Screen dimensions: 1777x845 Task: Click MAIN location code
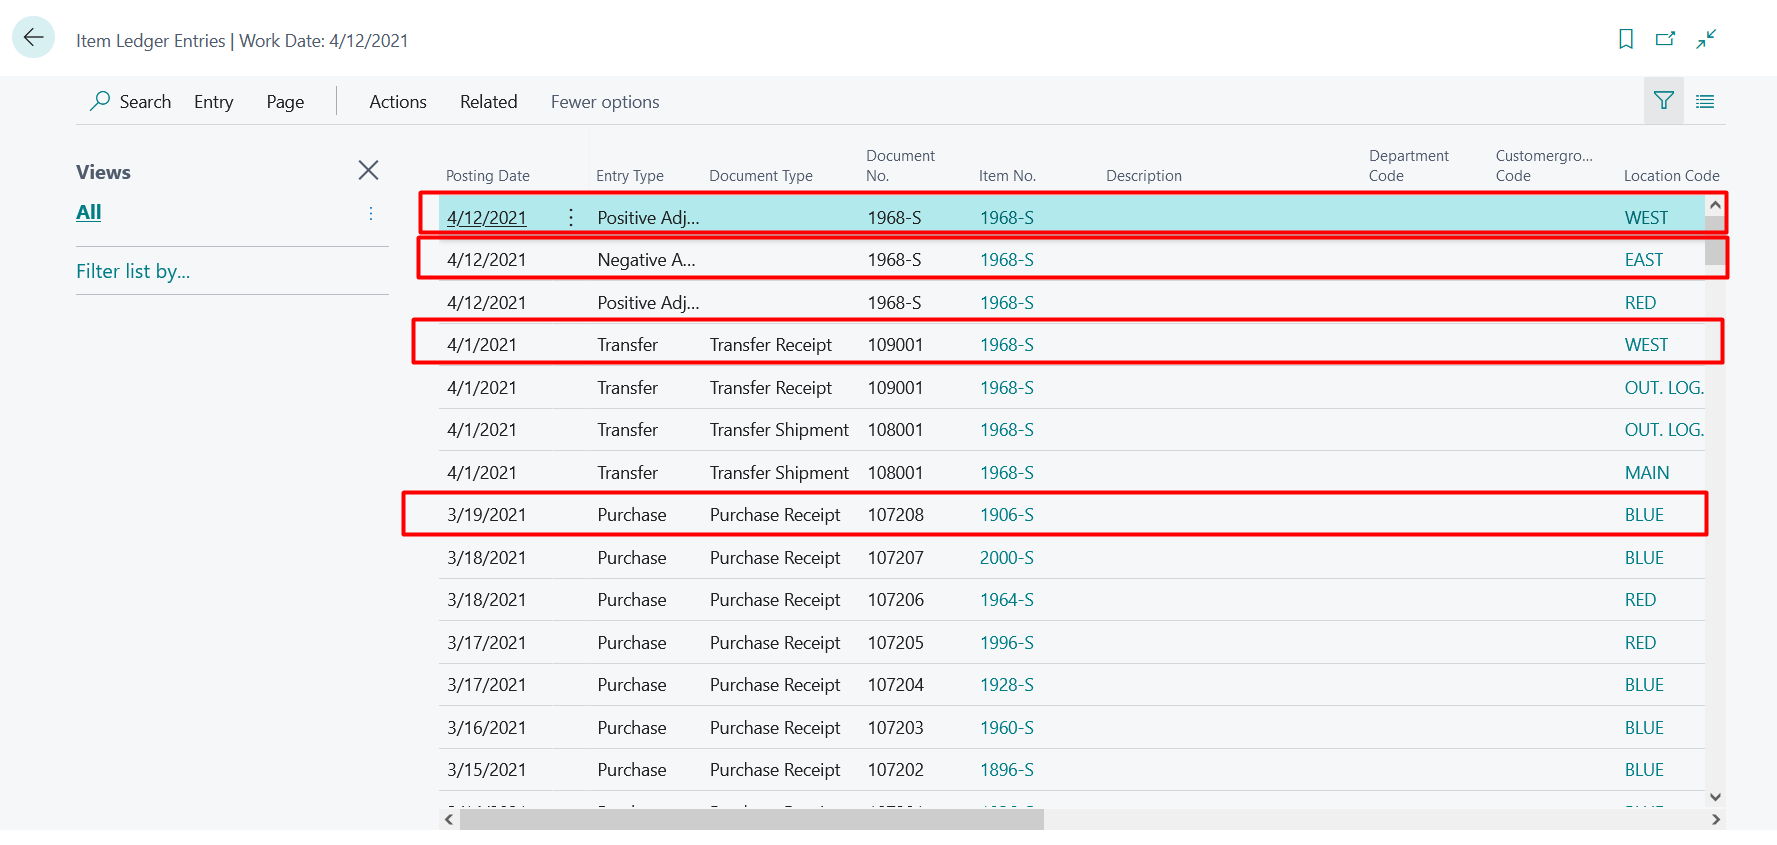1647,472
